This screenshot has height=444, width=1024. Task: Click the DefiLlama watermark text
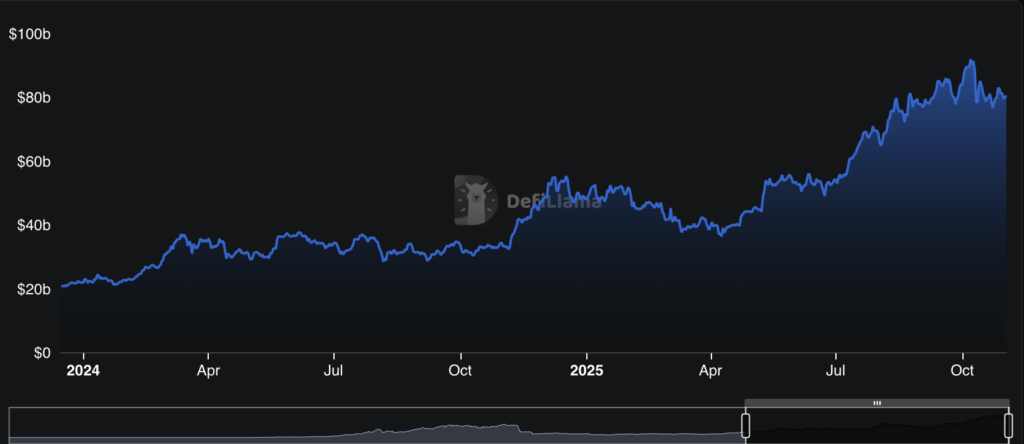[553, 201]
